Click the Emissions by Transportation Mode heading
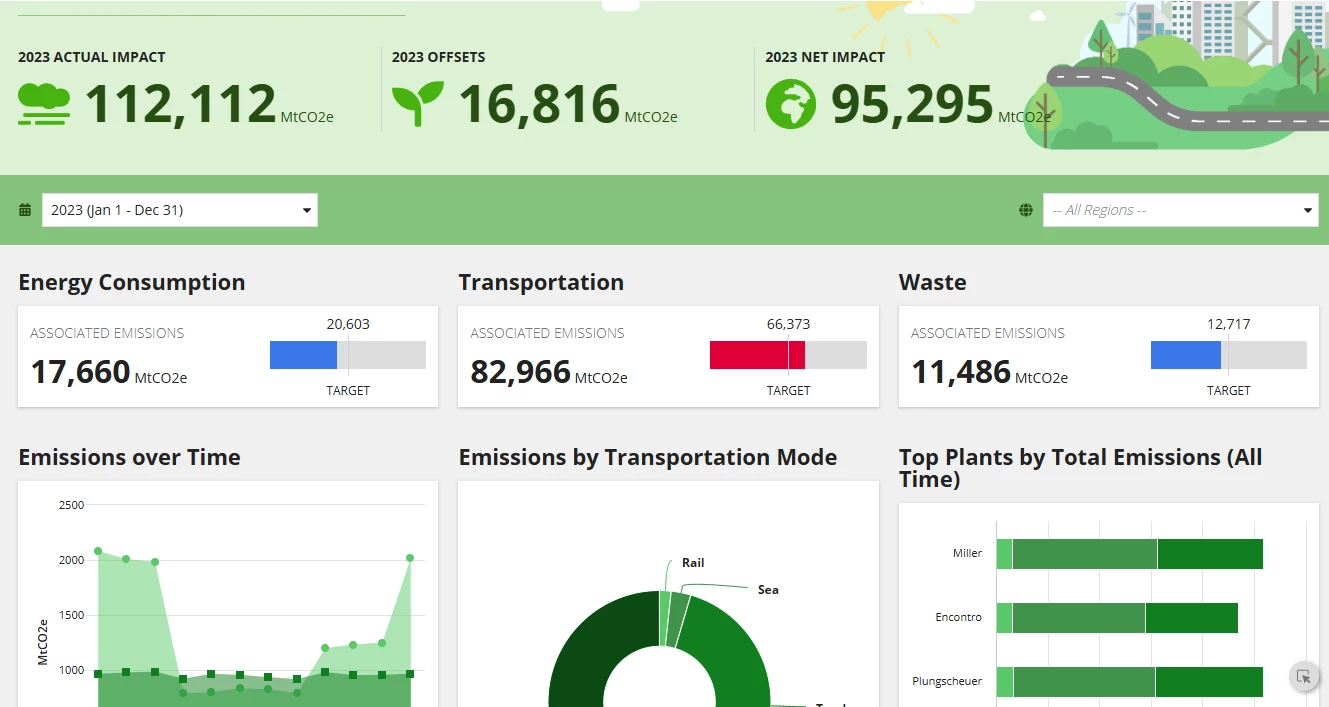This screenshot has height=707, width=1329. coord(648,458)
